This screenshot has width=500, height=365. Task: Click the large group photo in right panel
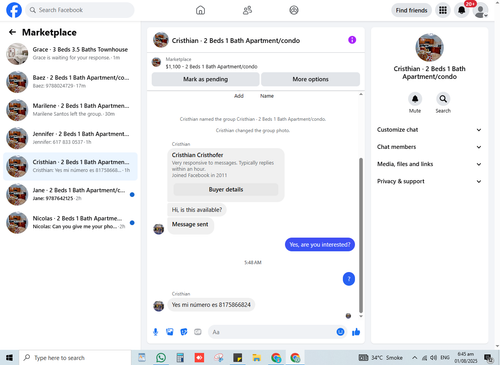point(429,47)
